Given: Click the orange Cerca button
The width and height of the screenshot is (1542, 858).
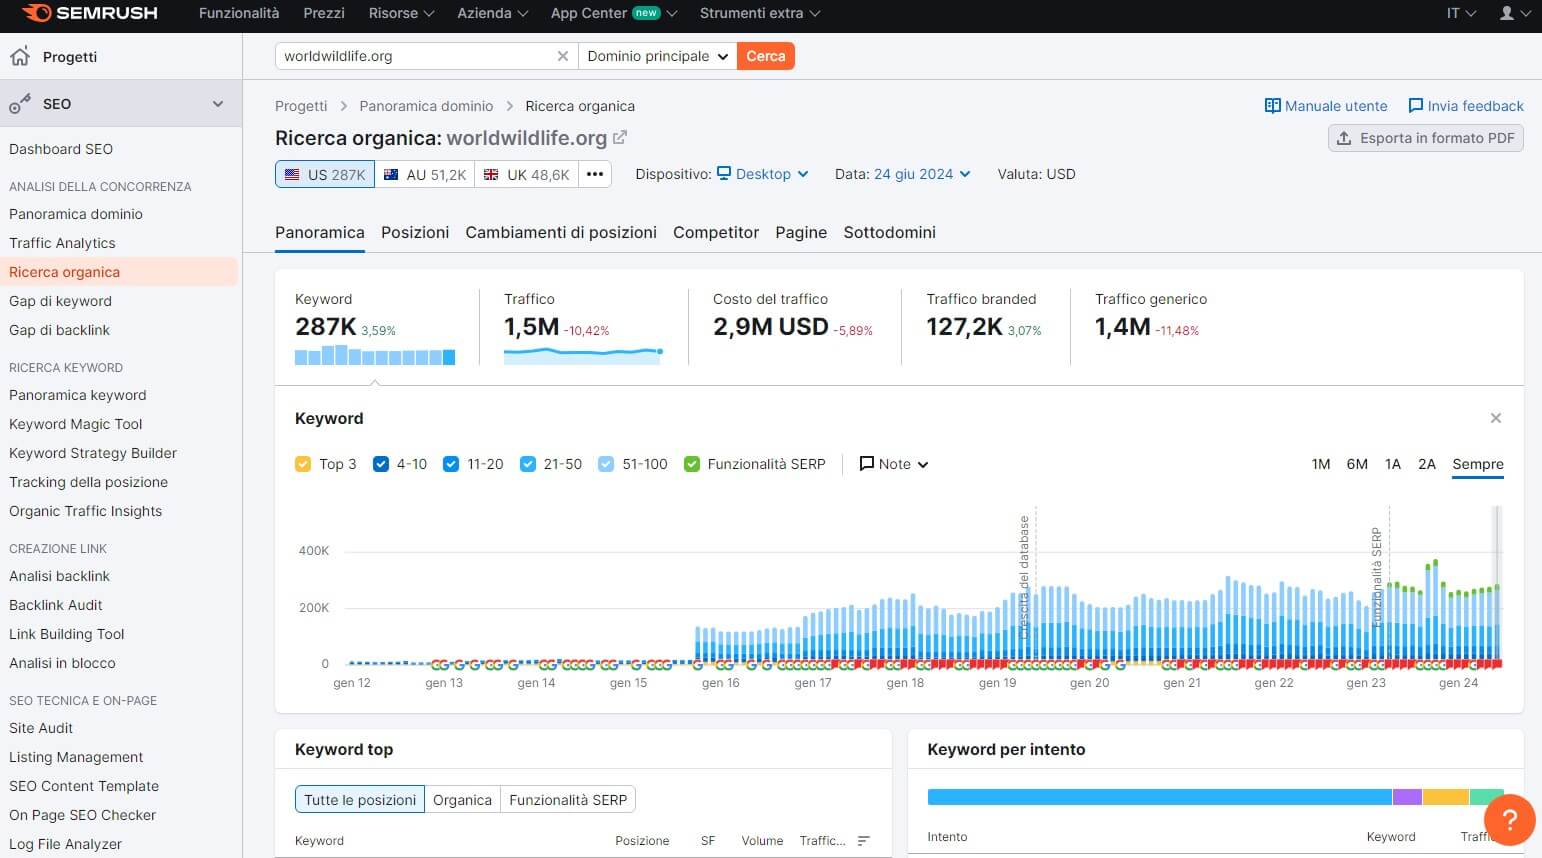Looking at the screenshot, I should point(766,56).
